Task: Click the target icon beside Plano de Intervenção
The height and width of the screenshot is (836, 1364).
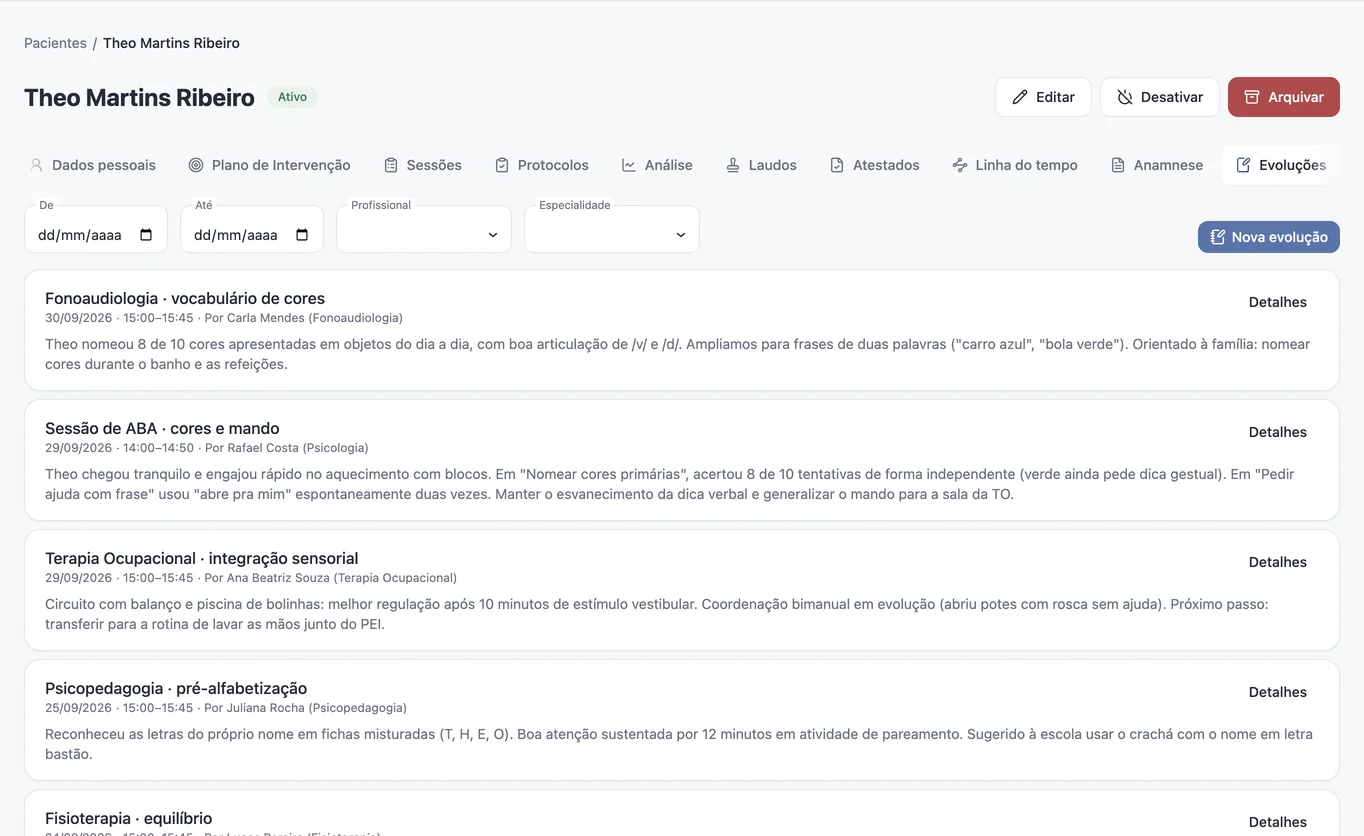Action: (x=196, y=165)
